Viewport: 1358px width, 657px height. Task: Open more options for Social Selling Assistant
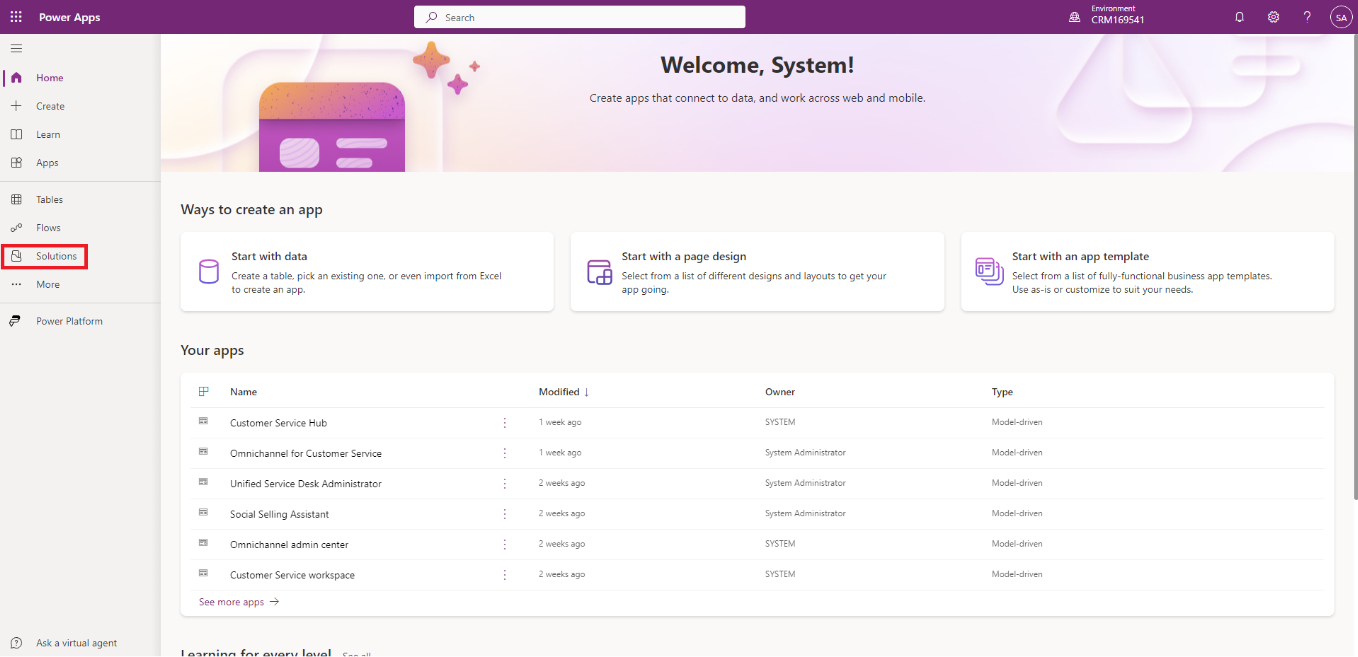(x=504, y=514)
